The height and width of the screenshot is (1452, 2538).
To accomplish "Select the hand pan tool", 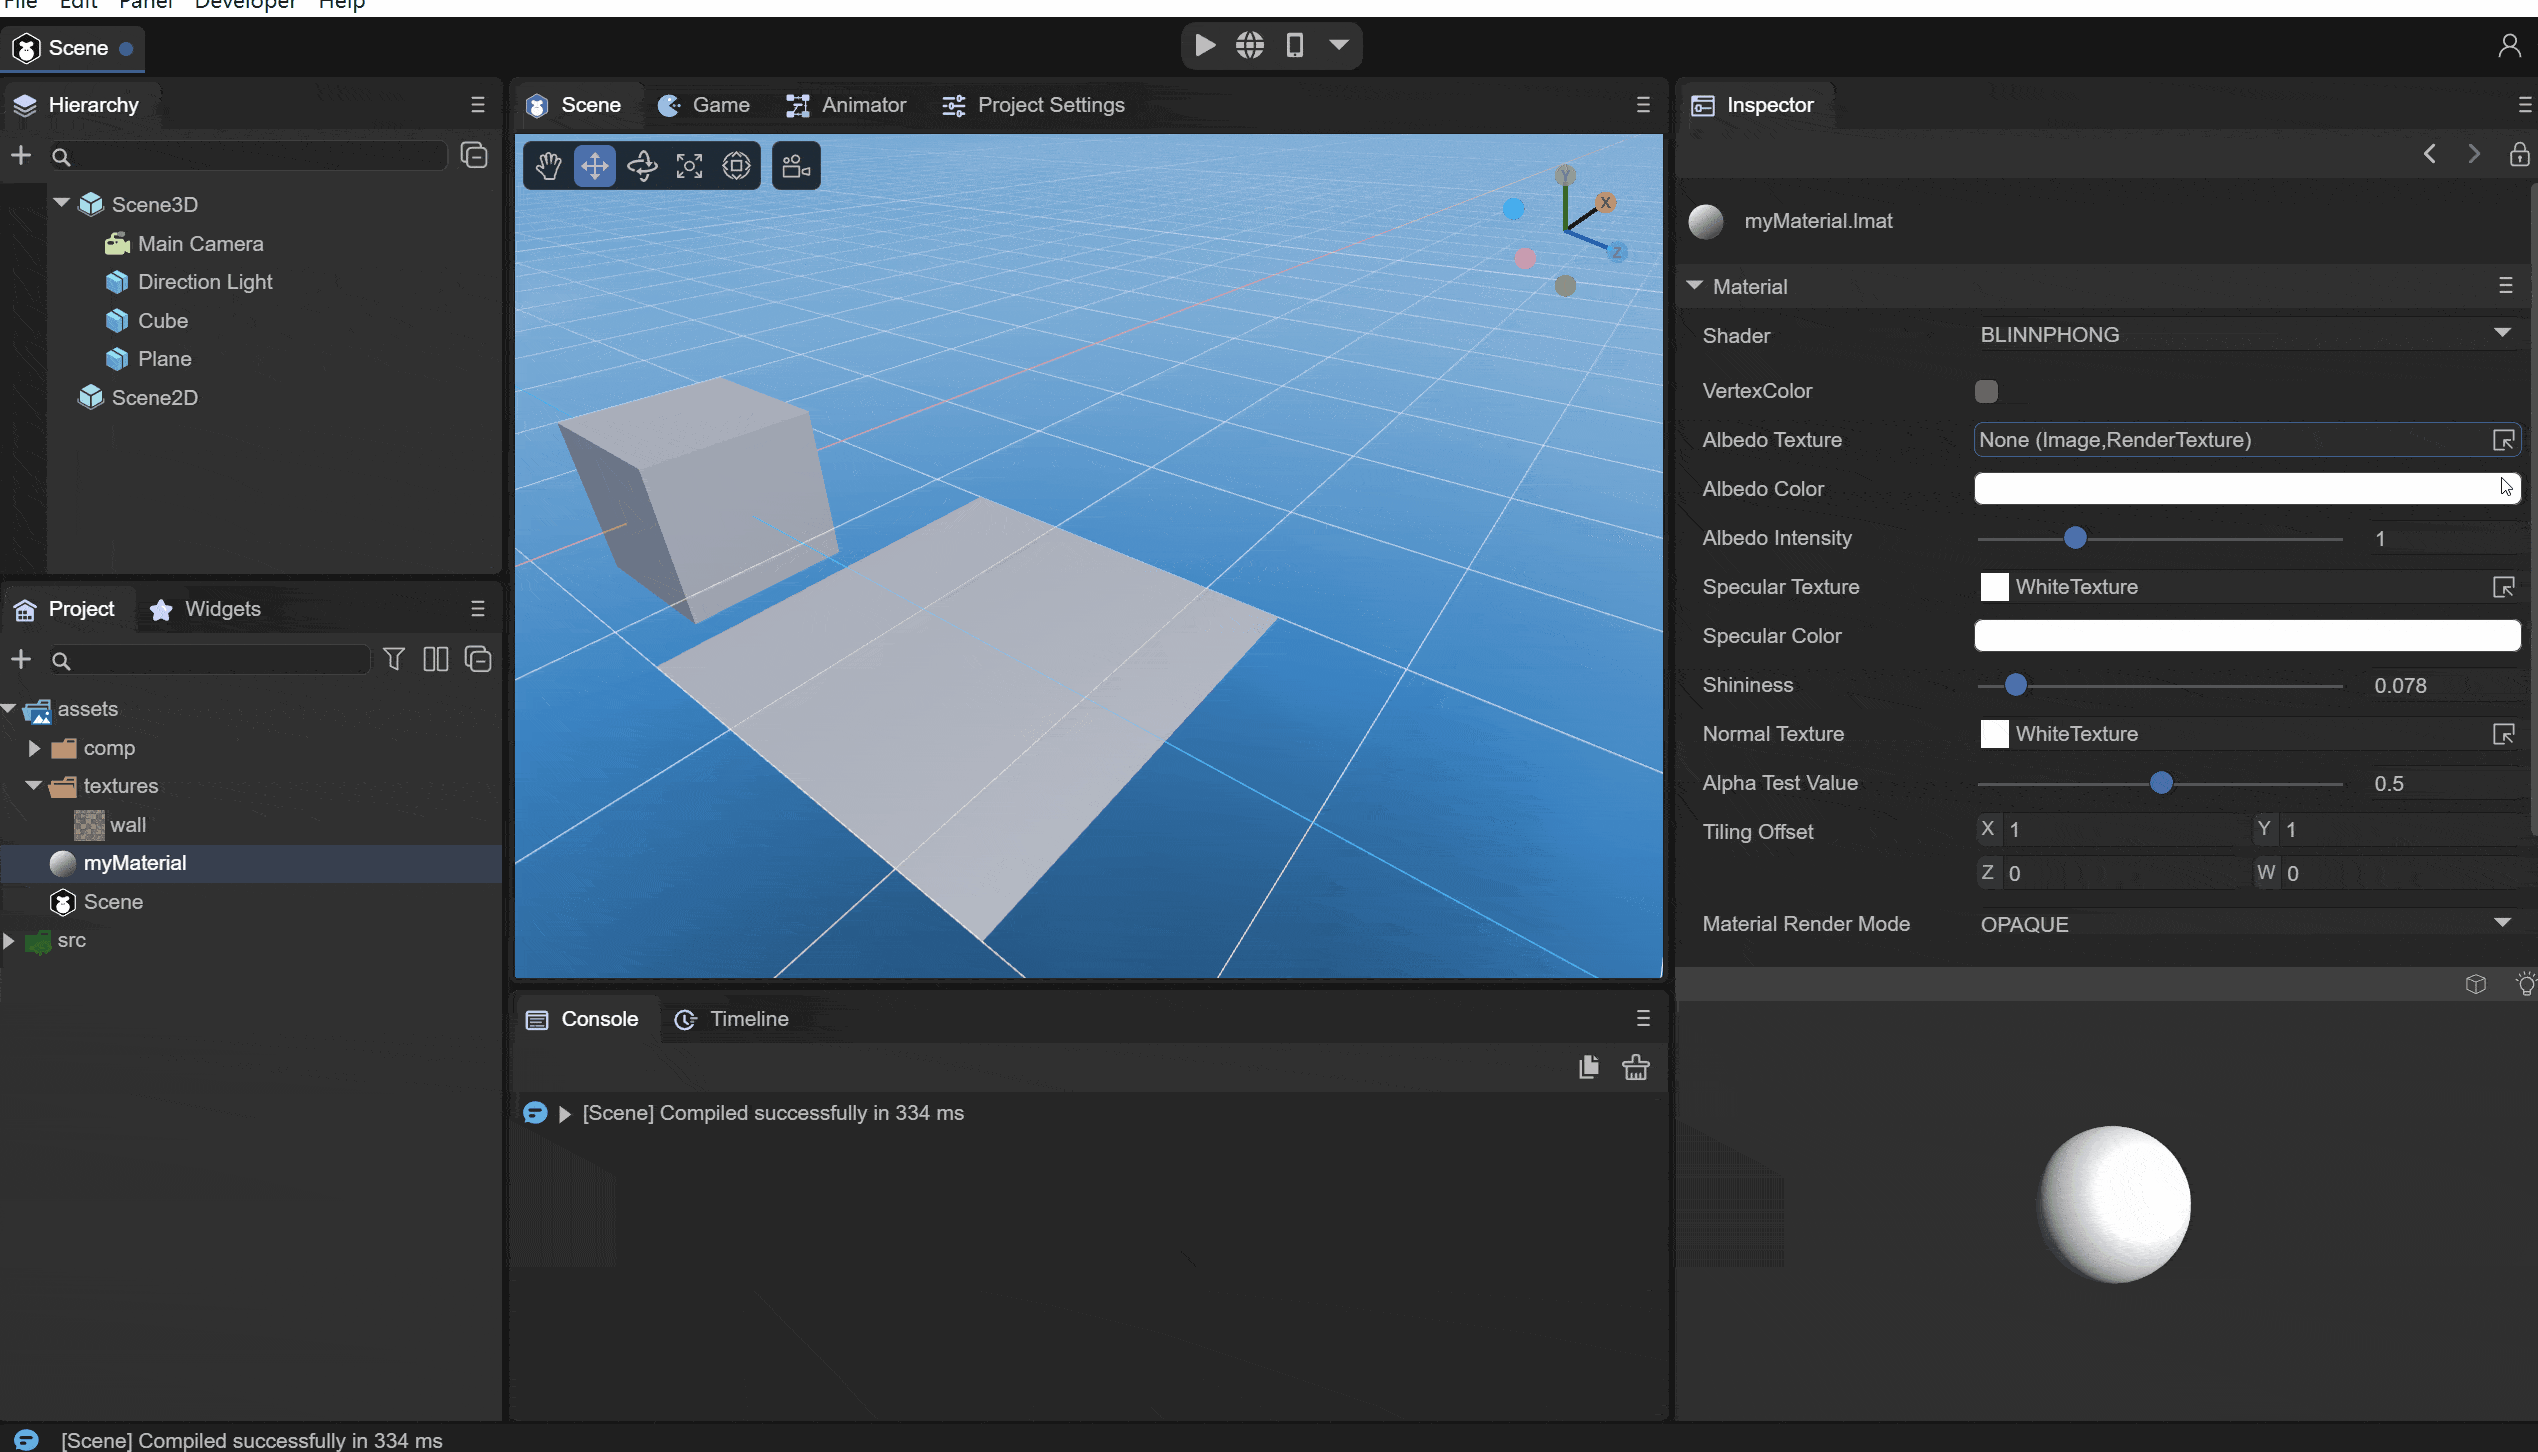I will pyautogui.click(x=548, y=166).
